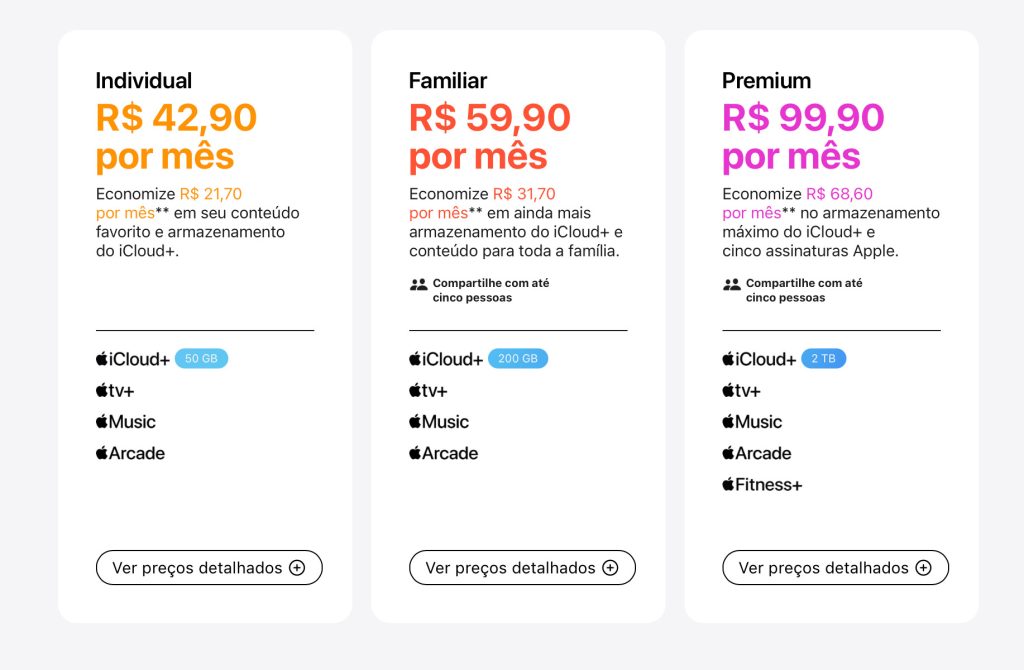The image size is (1024, 670).
Task: Click people sharing icon in Premium plan
Action: click(732, 285)
